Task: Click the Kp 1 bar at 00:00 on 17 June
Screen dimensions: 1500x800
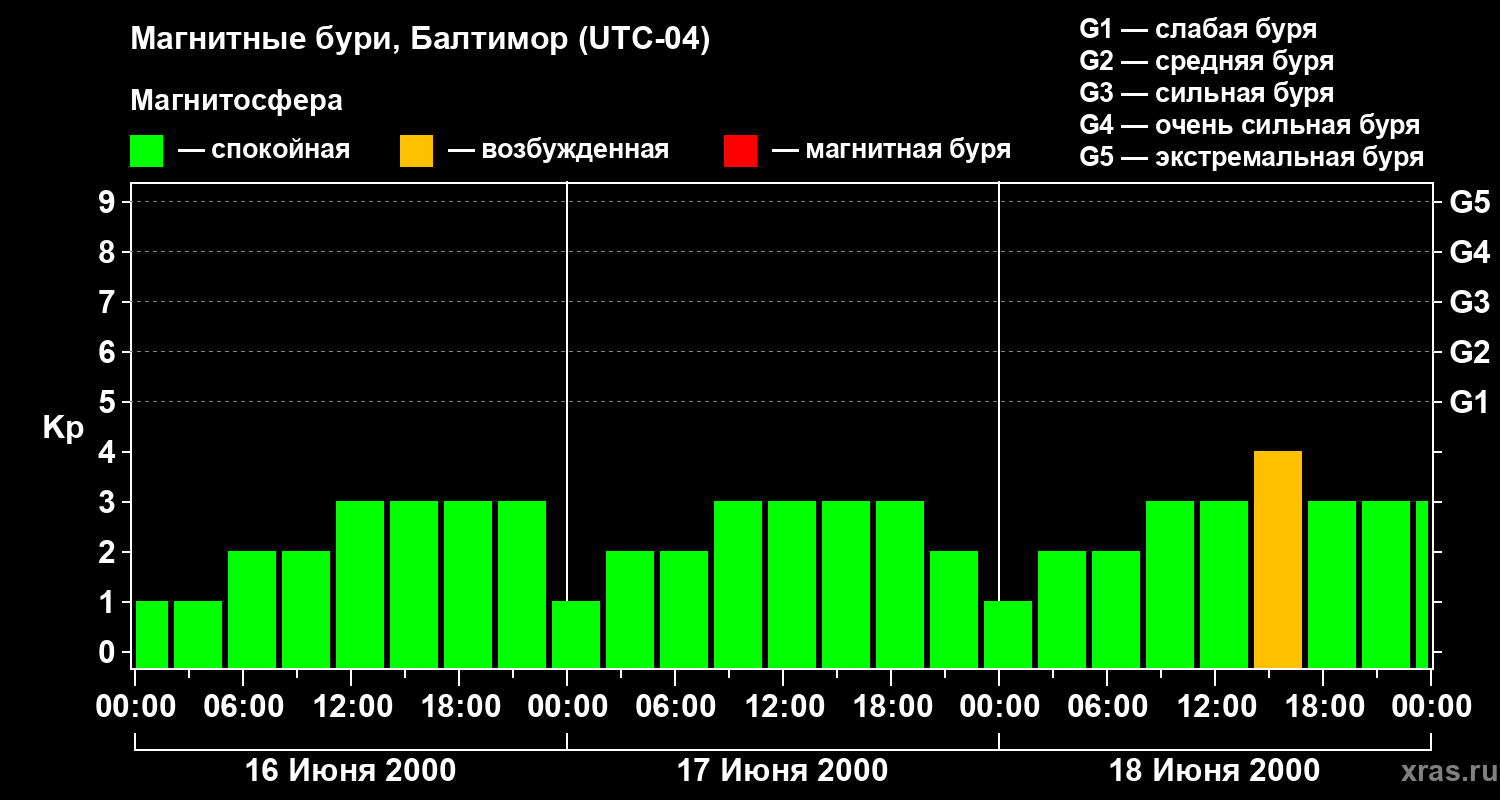Action: coord(576,634)
